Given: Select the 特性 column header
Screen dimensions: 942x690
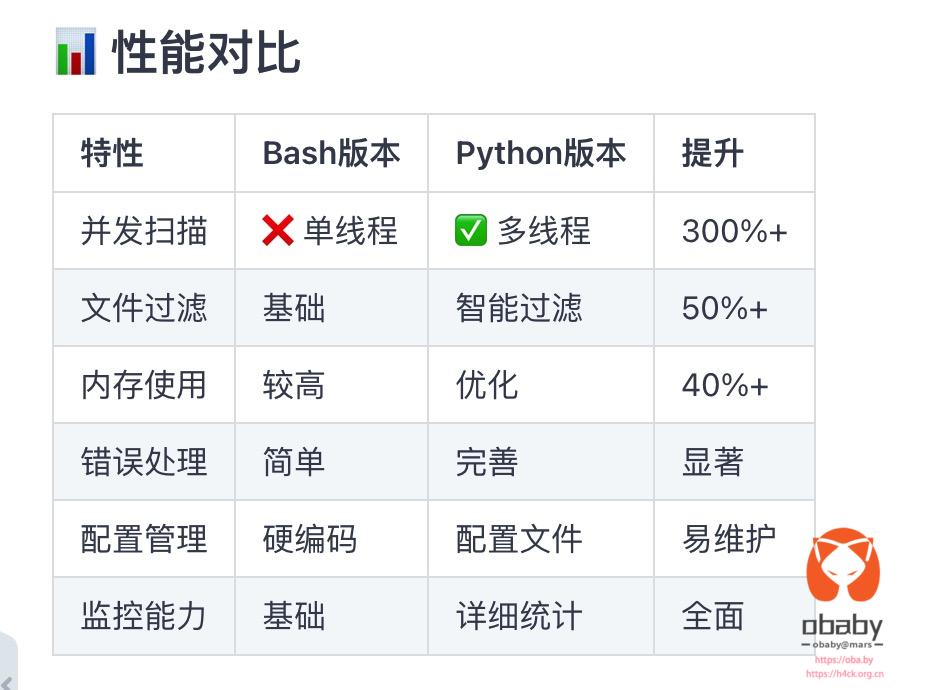Looking at the screenshot, I should 112,153.
